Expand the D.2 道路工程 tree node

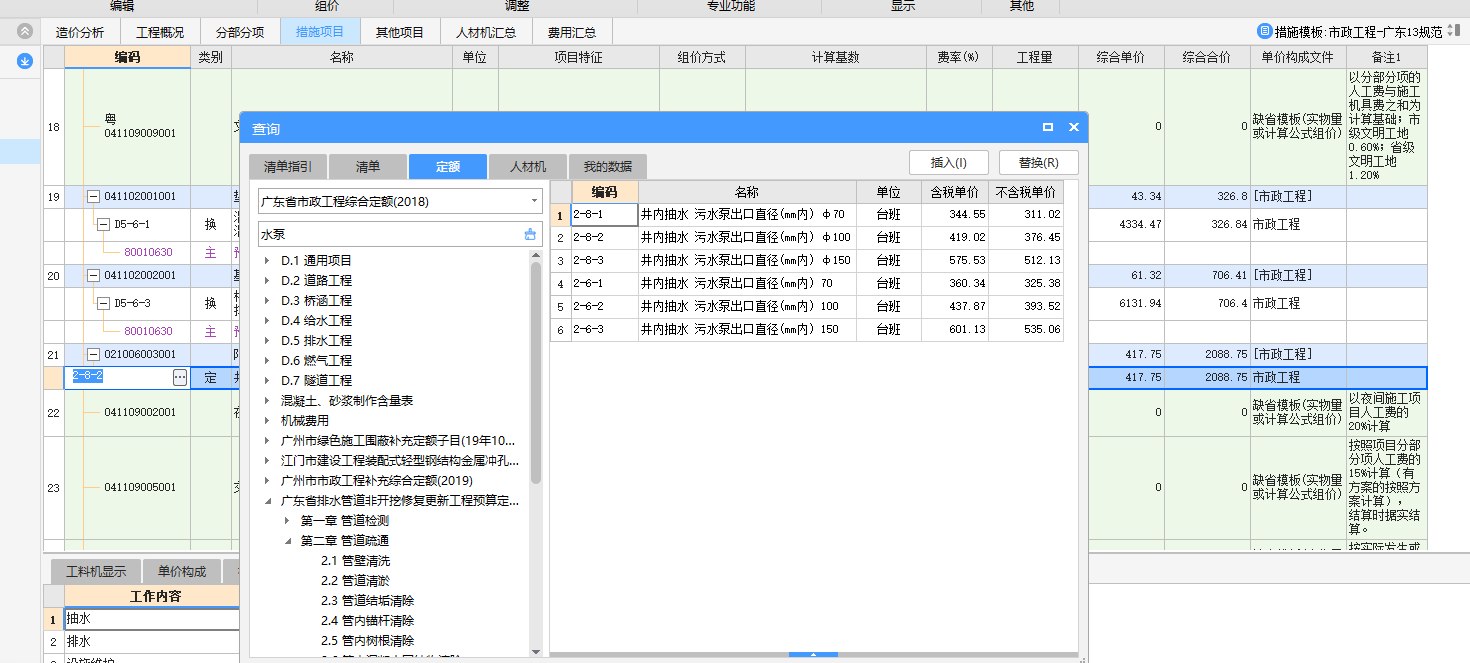coord(267,280)
